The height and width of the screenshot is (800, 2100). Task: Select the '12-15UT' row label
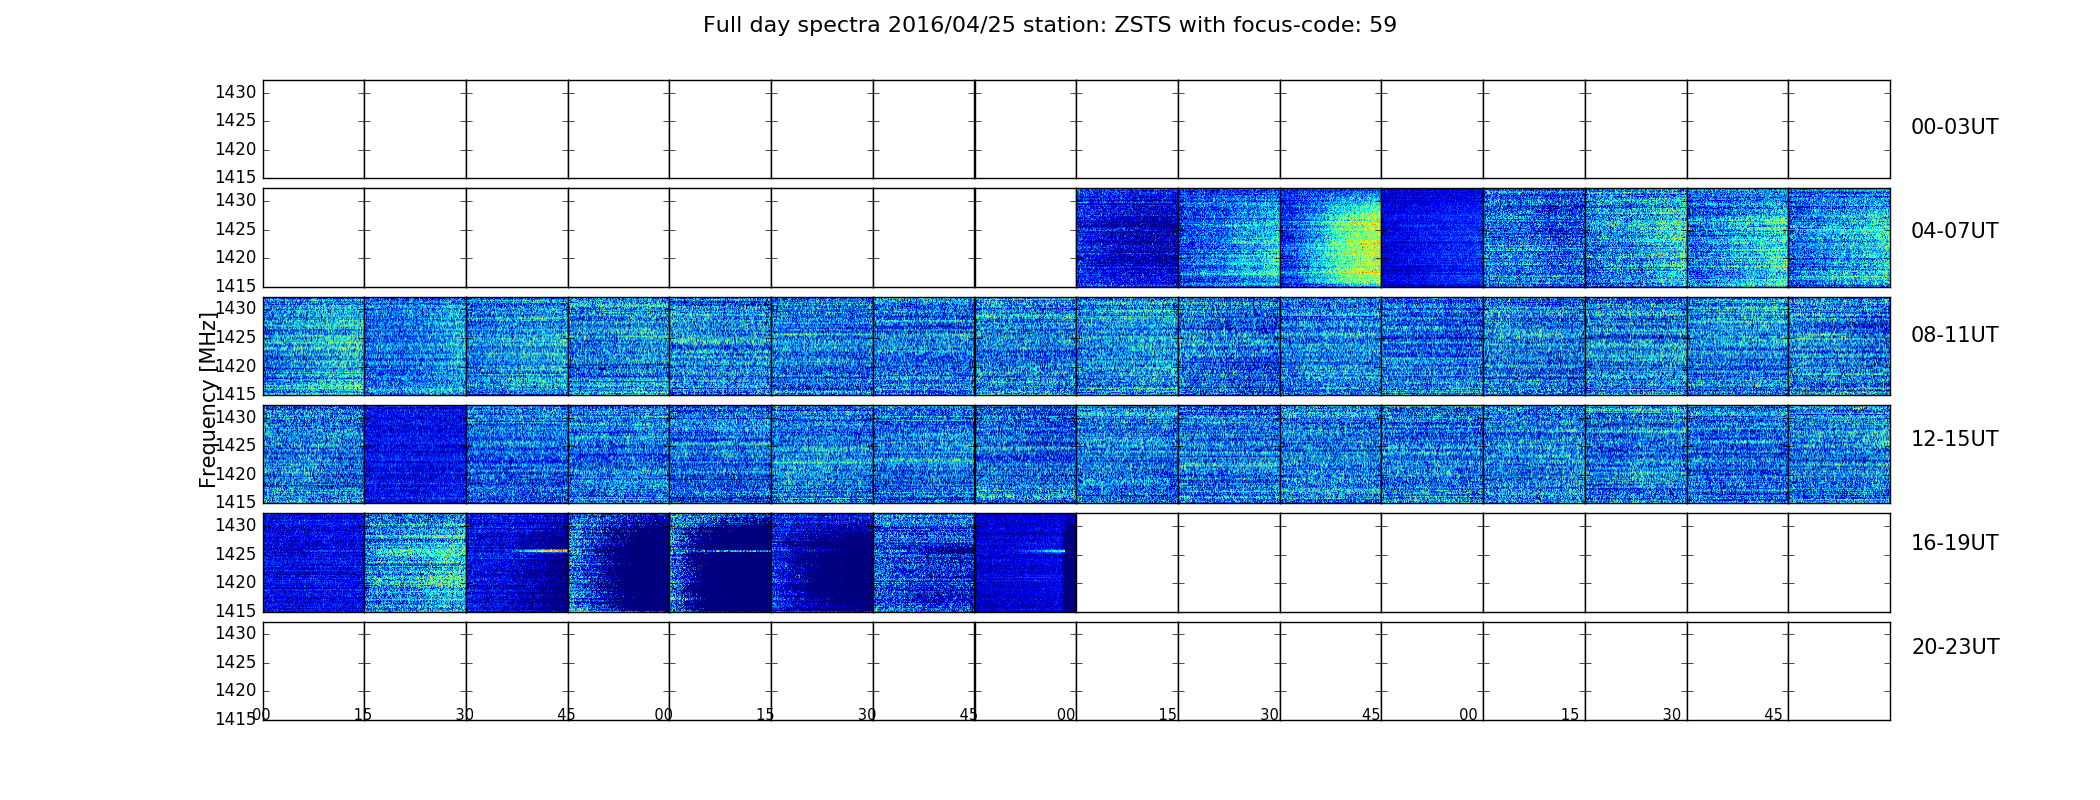click(1954, 439)
